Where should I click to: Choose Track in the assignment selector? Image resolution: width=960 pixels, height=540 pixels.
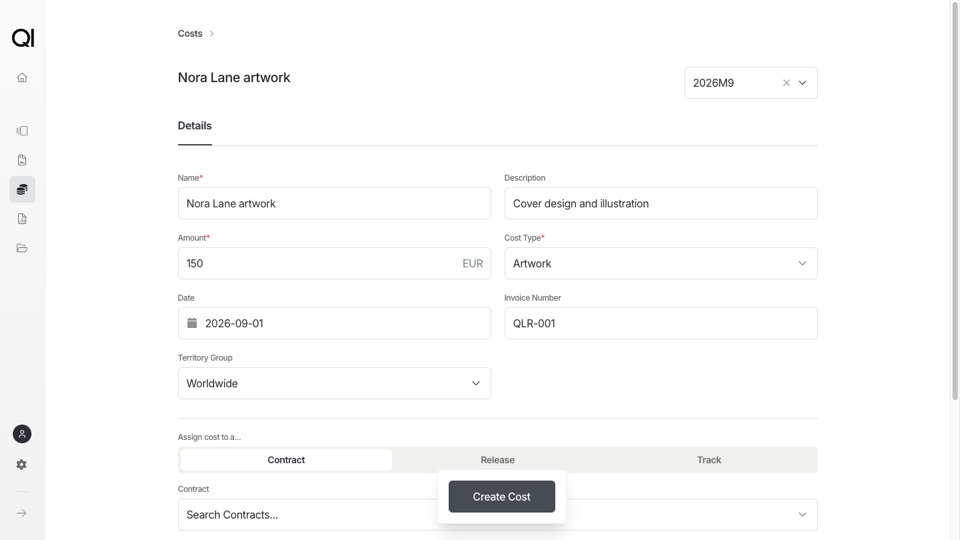709,460
